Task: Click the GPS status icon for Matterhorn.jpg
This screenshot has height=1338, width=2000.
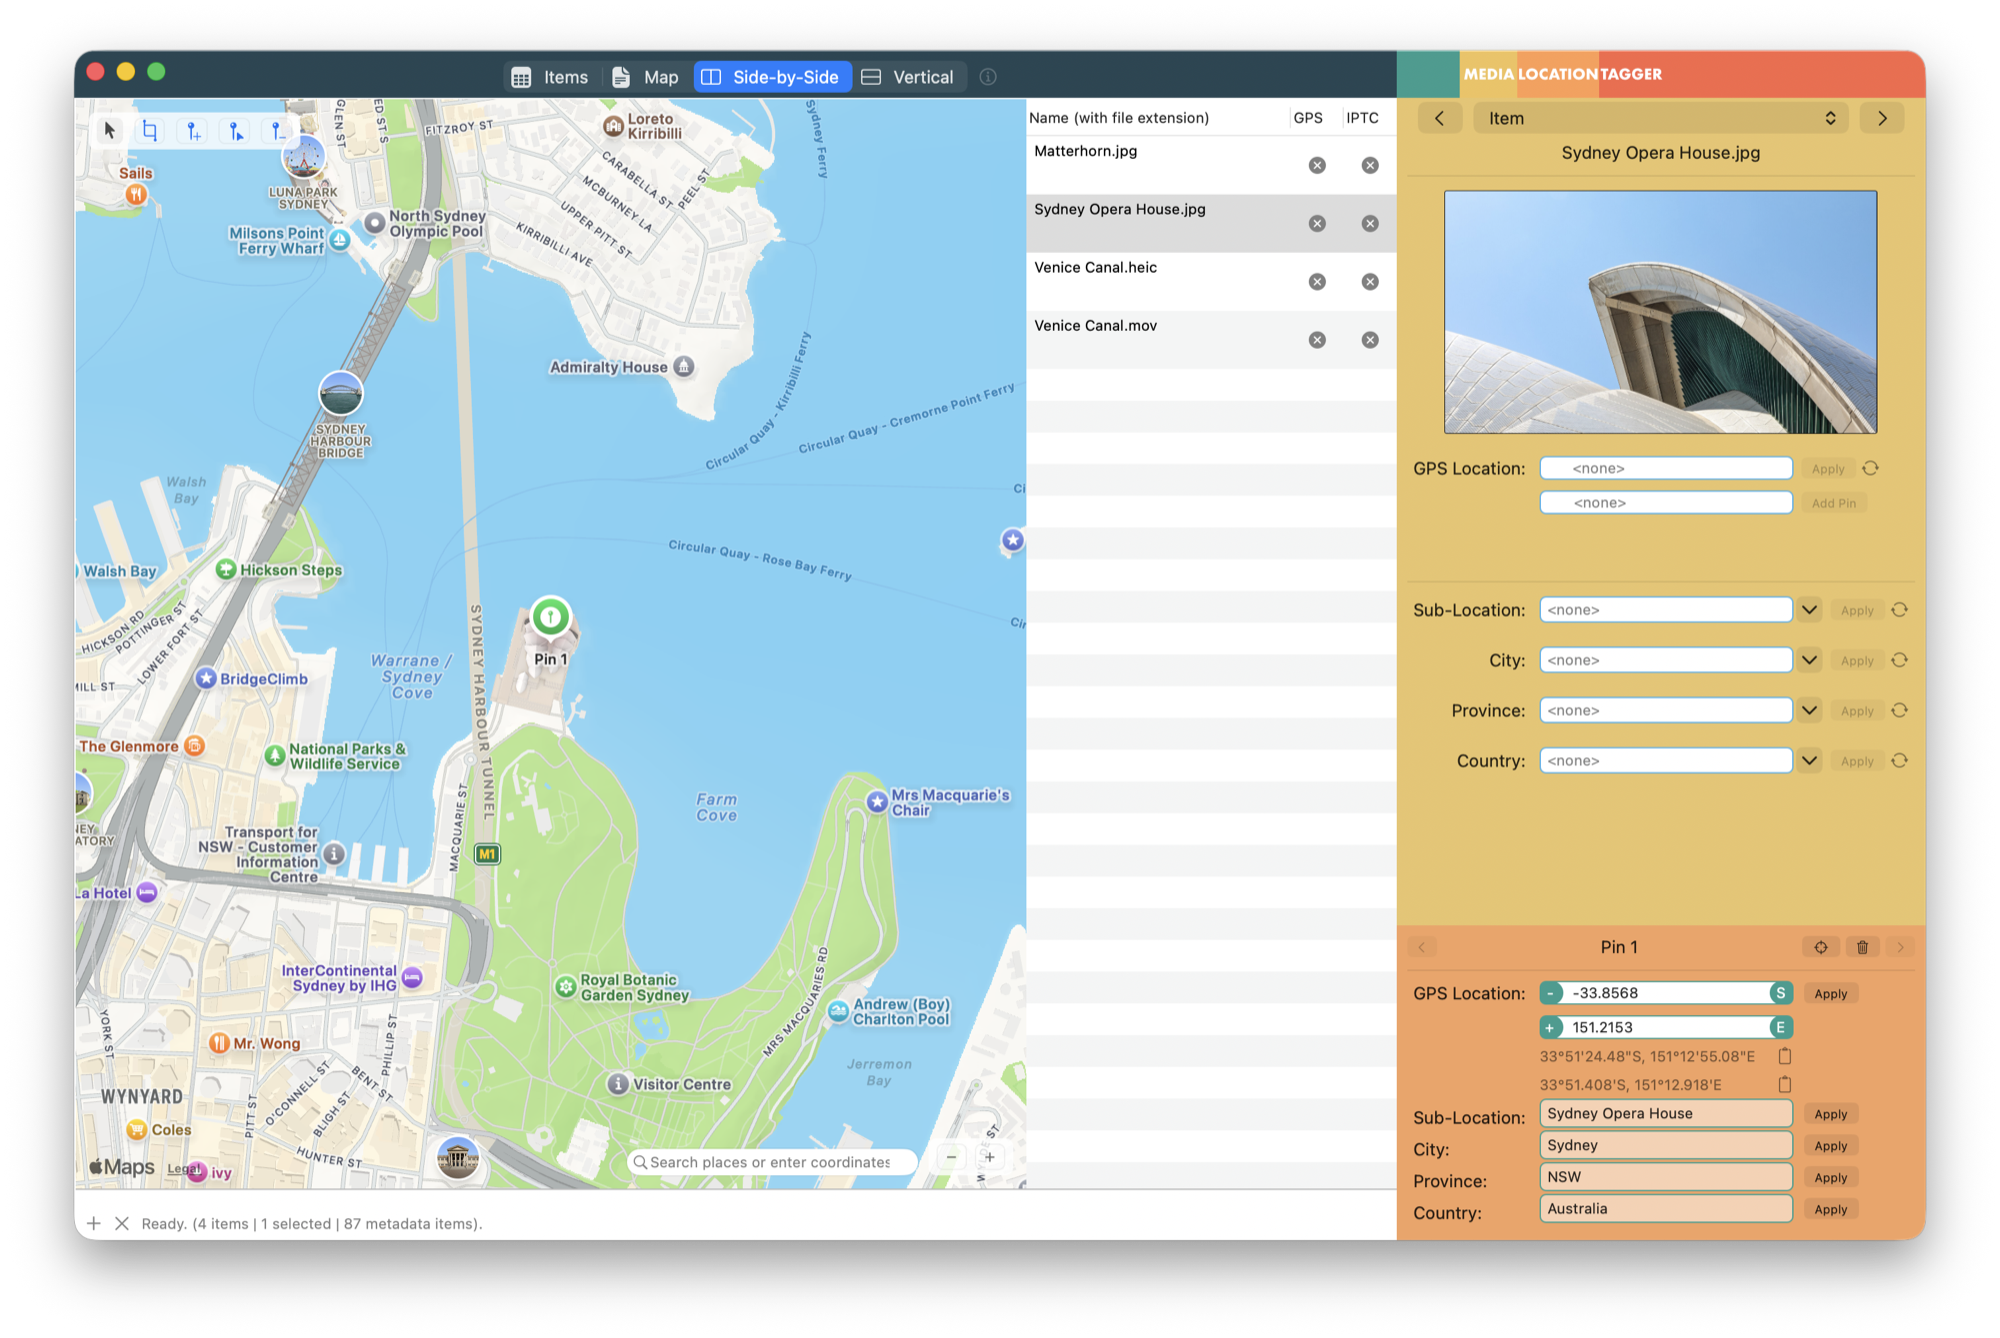Action: click(1317, 165)
